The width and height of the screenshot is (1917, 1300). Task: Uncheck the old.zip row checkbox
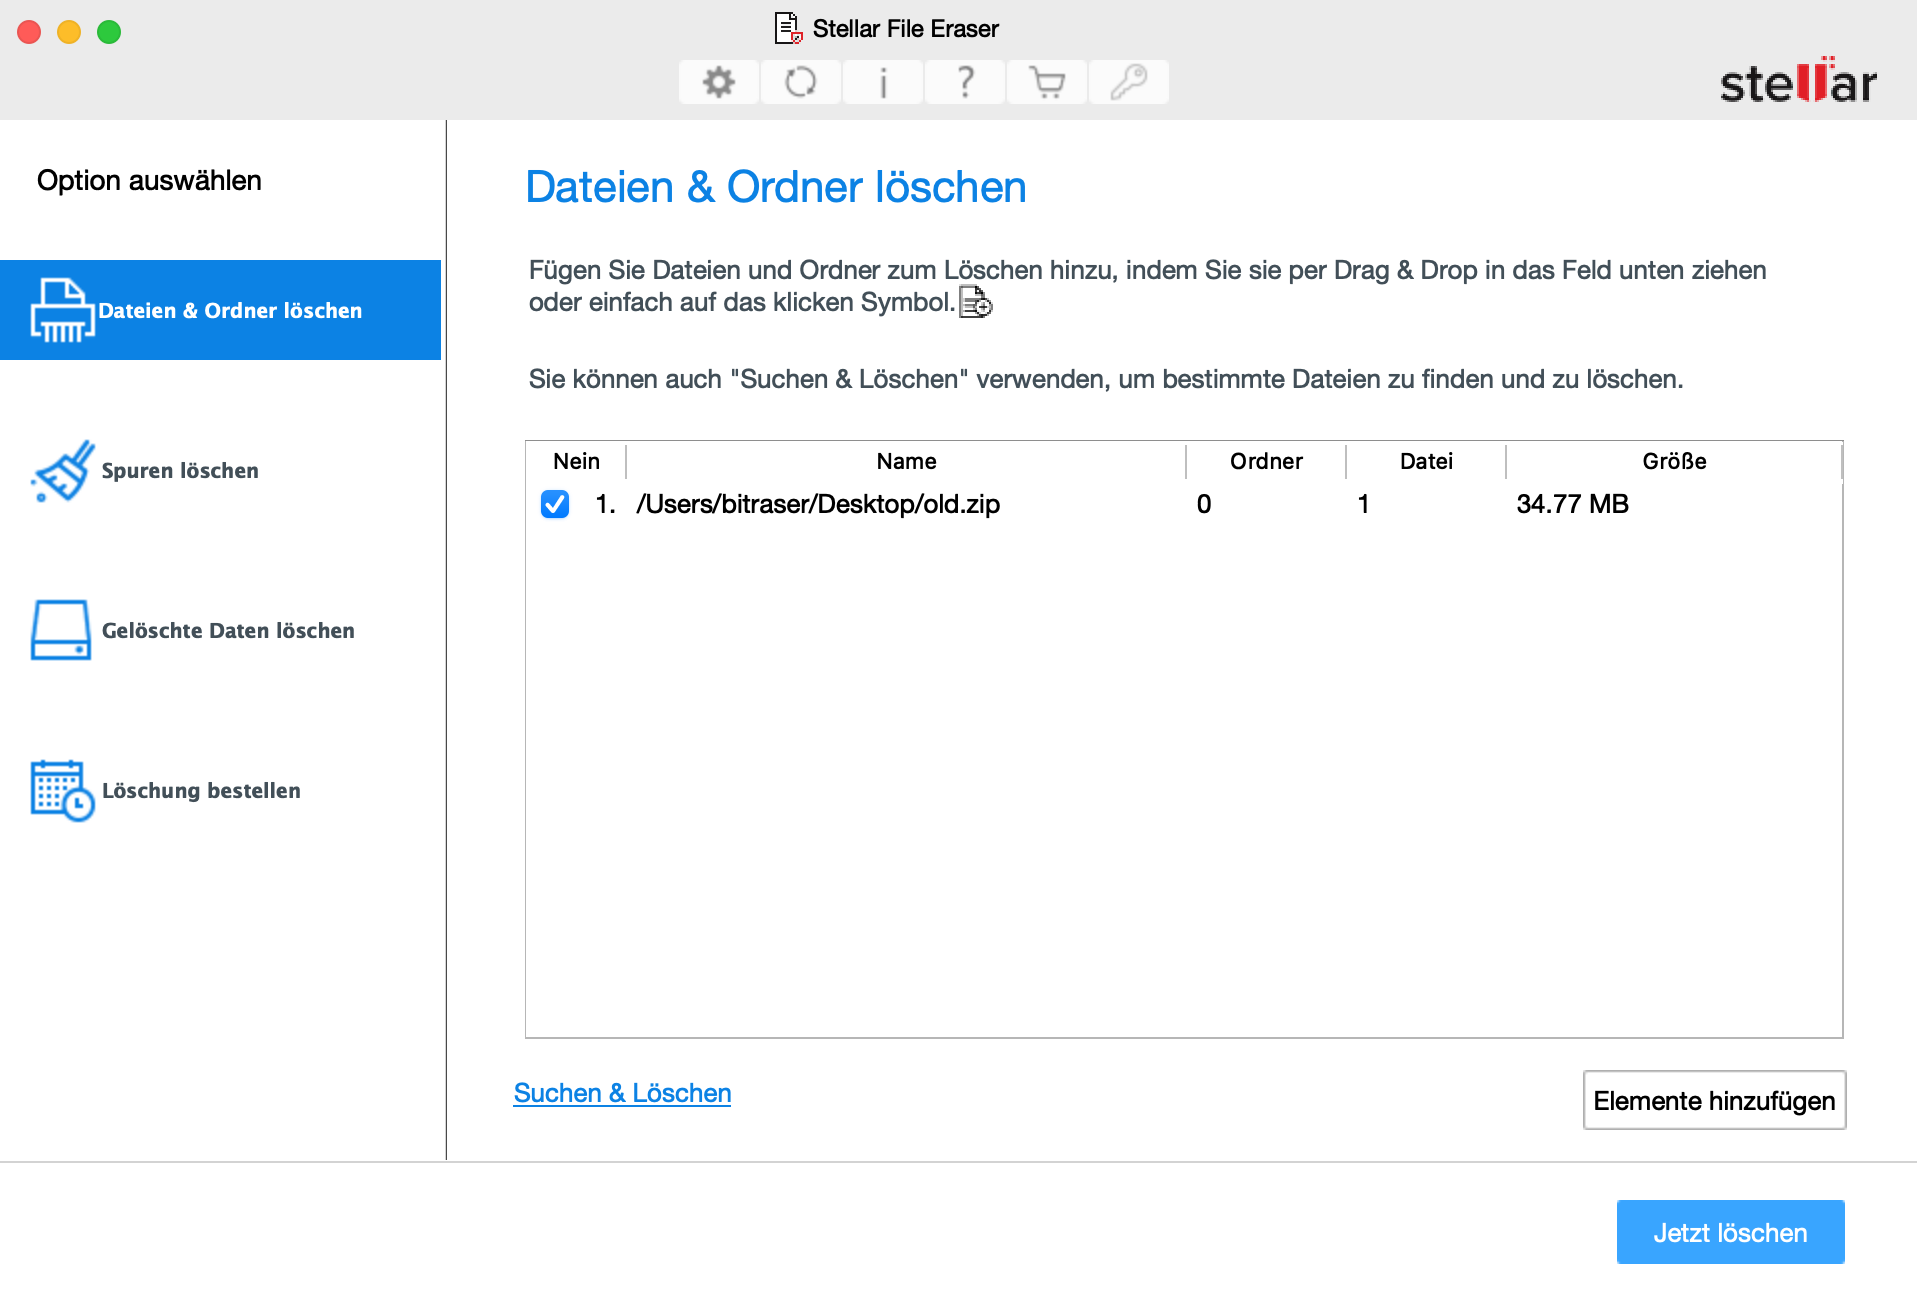click(x=555, y=504)
